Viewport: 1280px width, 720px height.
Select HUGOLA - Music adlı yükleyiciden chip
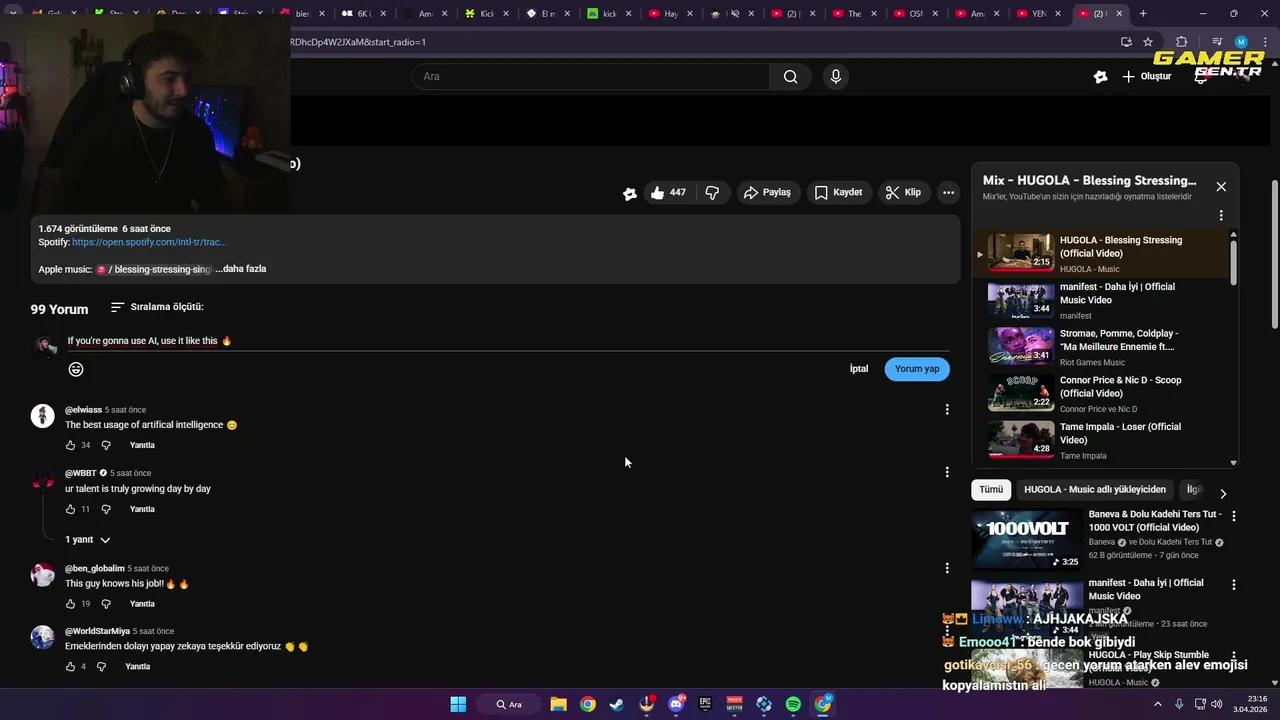point(1095,490)
